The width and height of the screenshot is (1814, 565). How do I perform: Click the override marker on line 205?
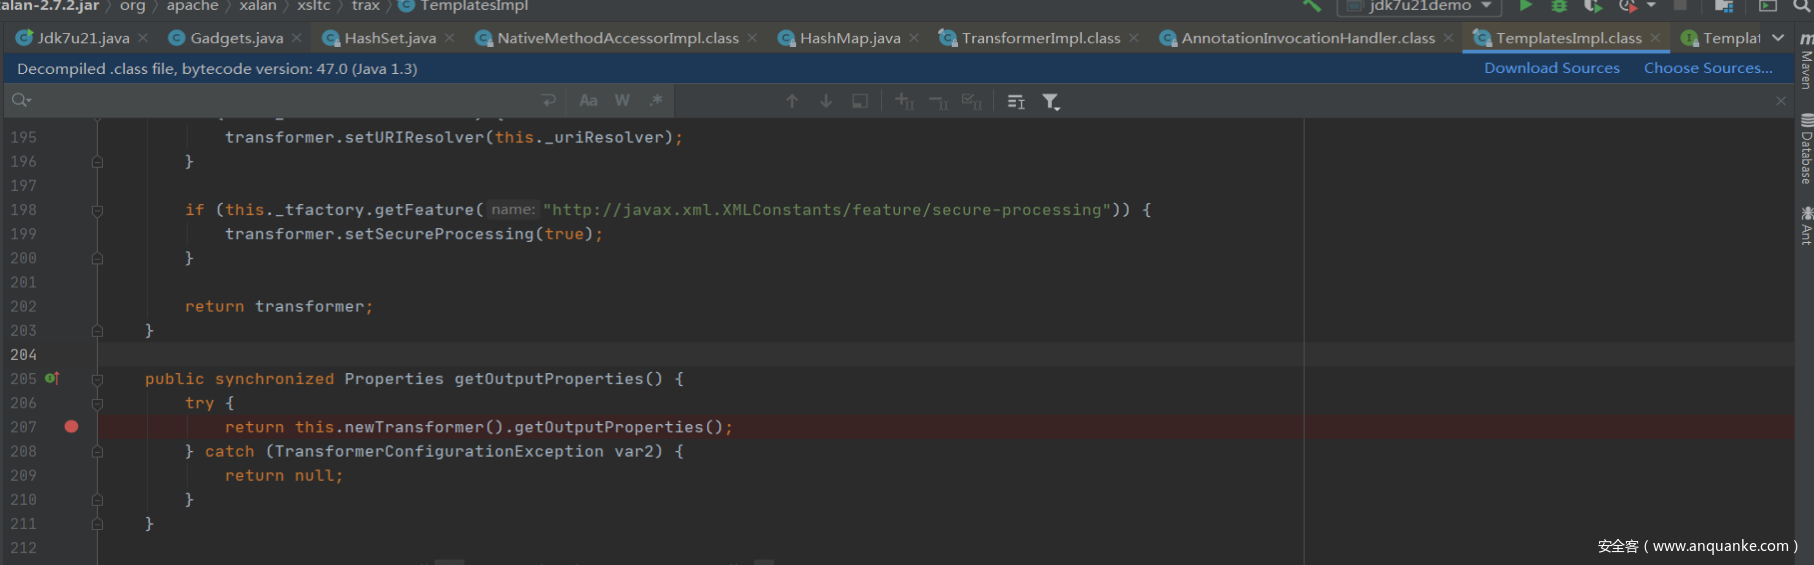52,378
